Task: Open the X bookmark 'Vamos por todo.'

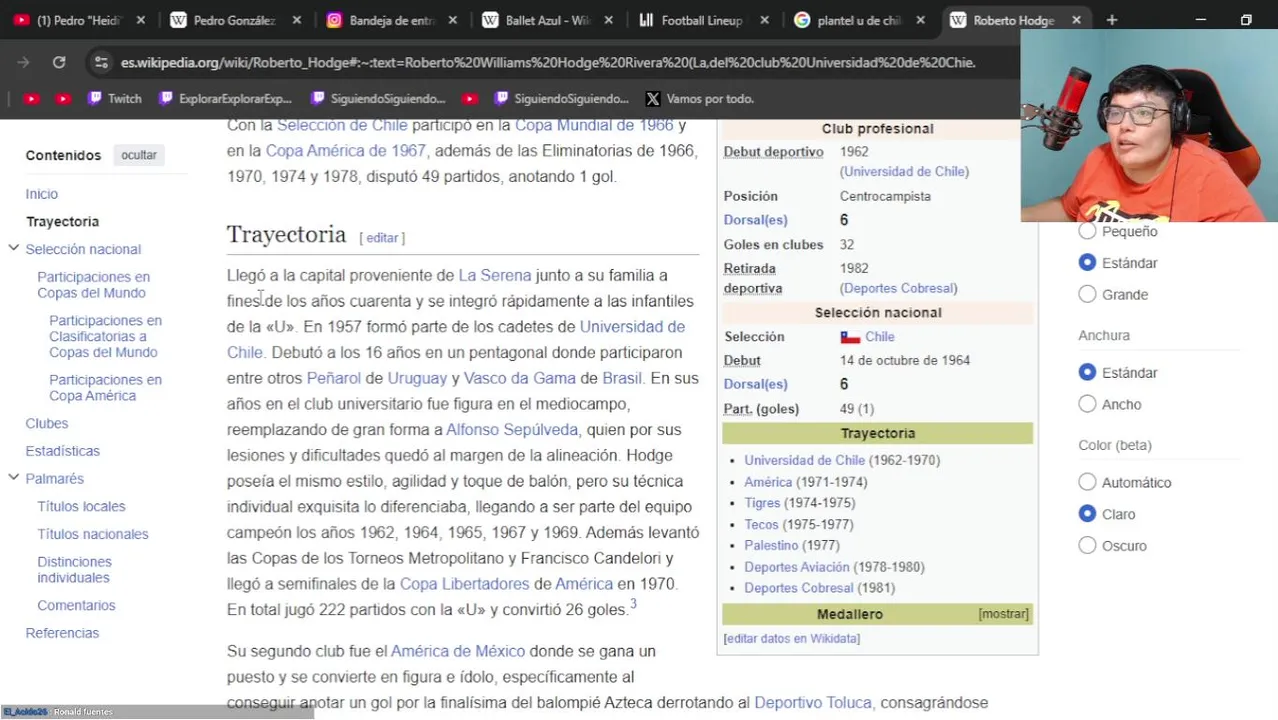Action: (699, 99)
